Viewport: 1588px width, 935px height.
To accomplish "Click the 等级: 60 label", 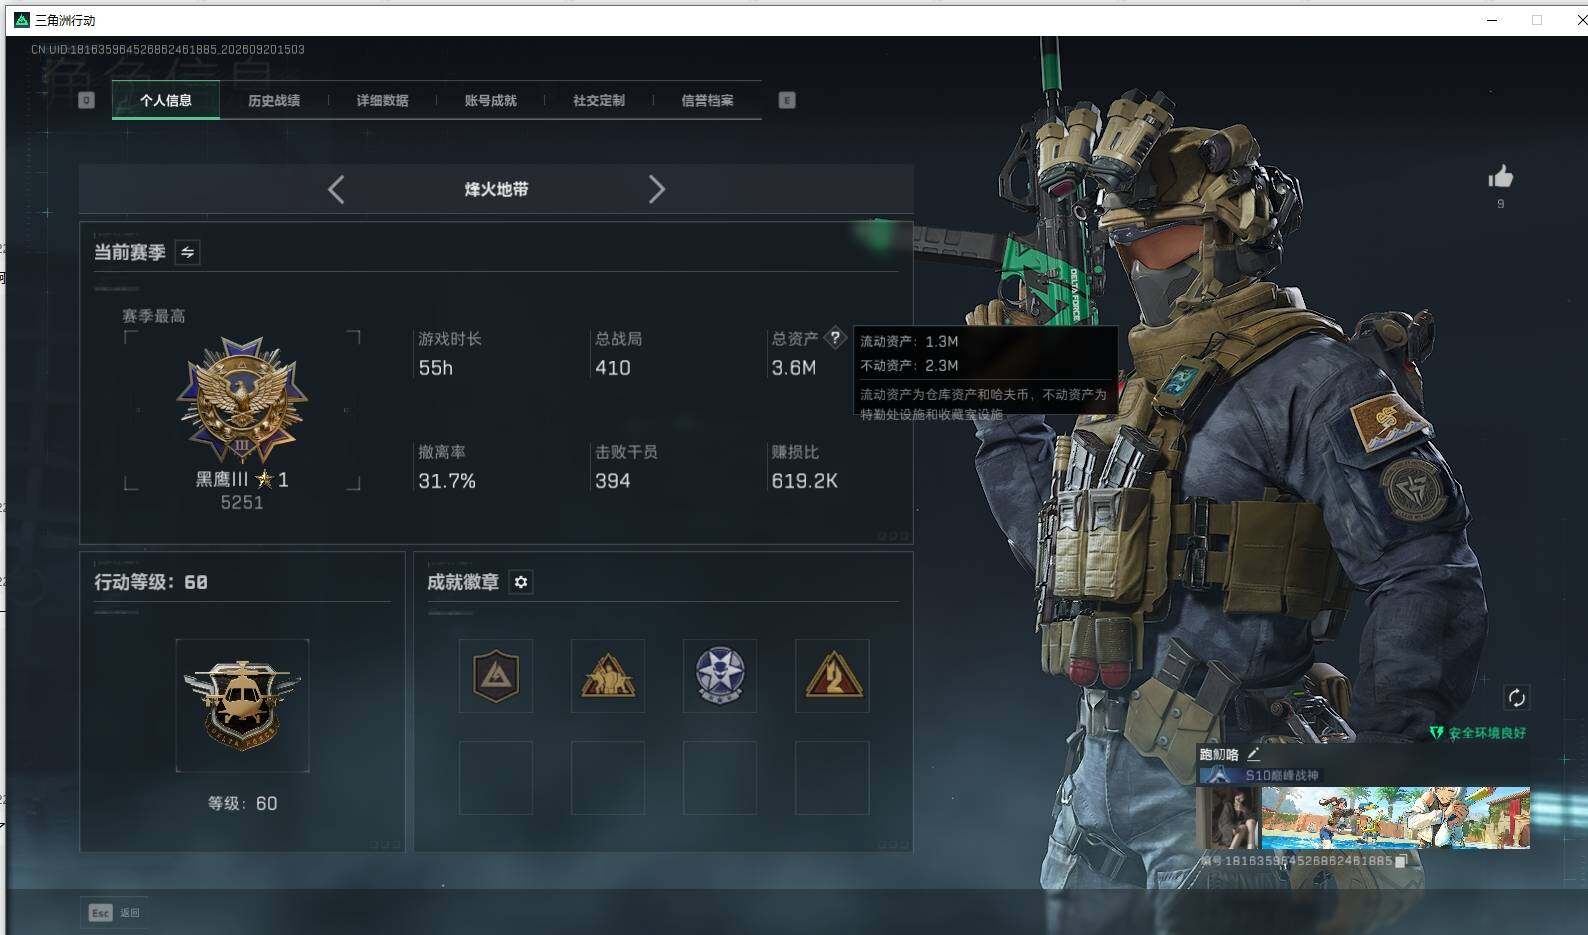I will tap(243, 804).
